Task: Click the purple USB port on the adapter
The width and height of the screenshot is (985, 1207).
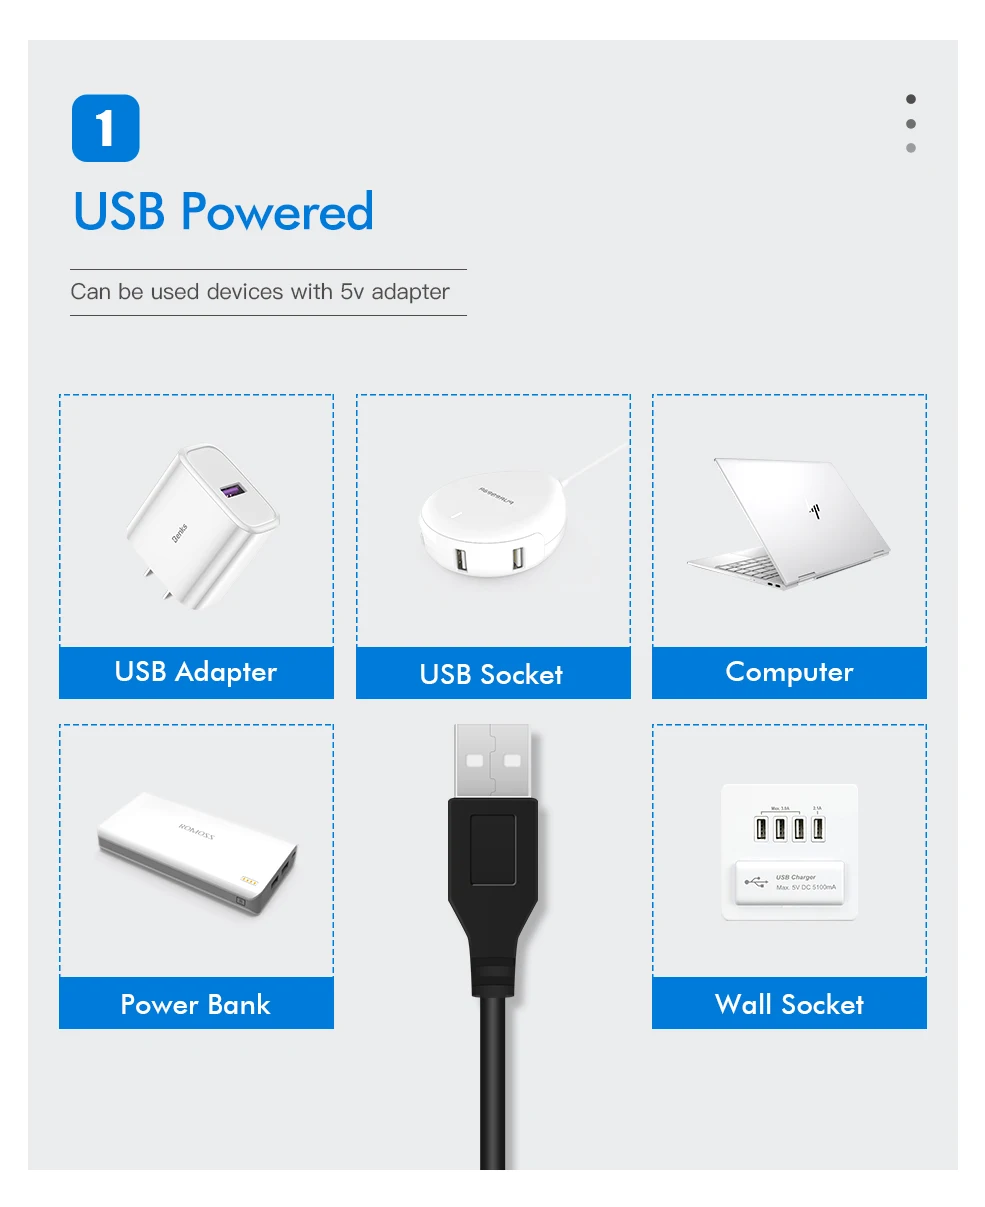Action: pos(231,492)
